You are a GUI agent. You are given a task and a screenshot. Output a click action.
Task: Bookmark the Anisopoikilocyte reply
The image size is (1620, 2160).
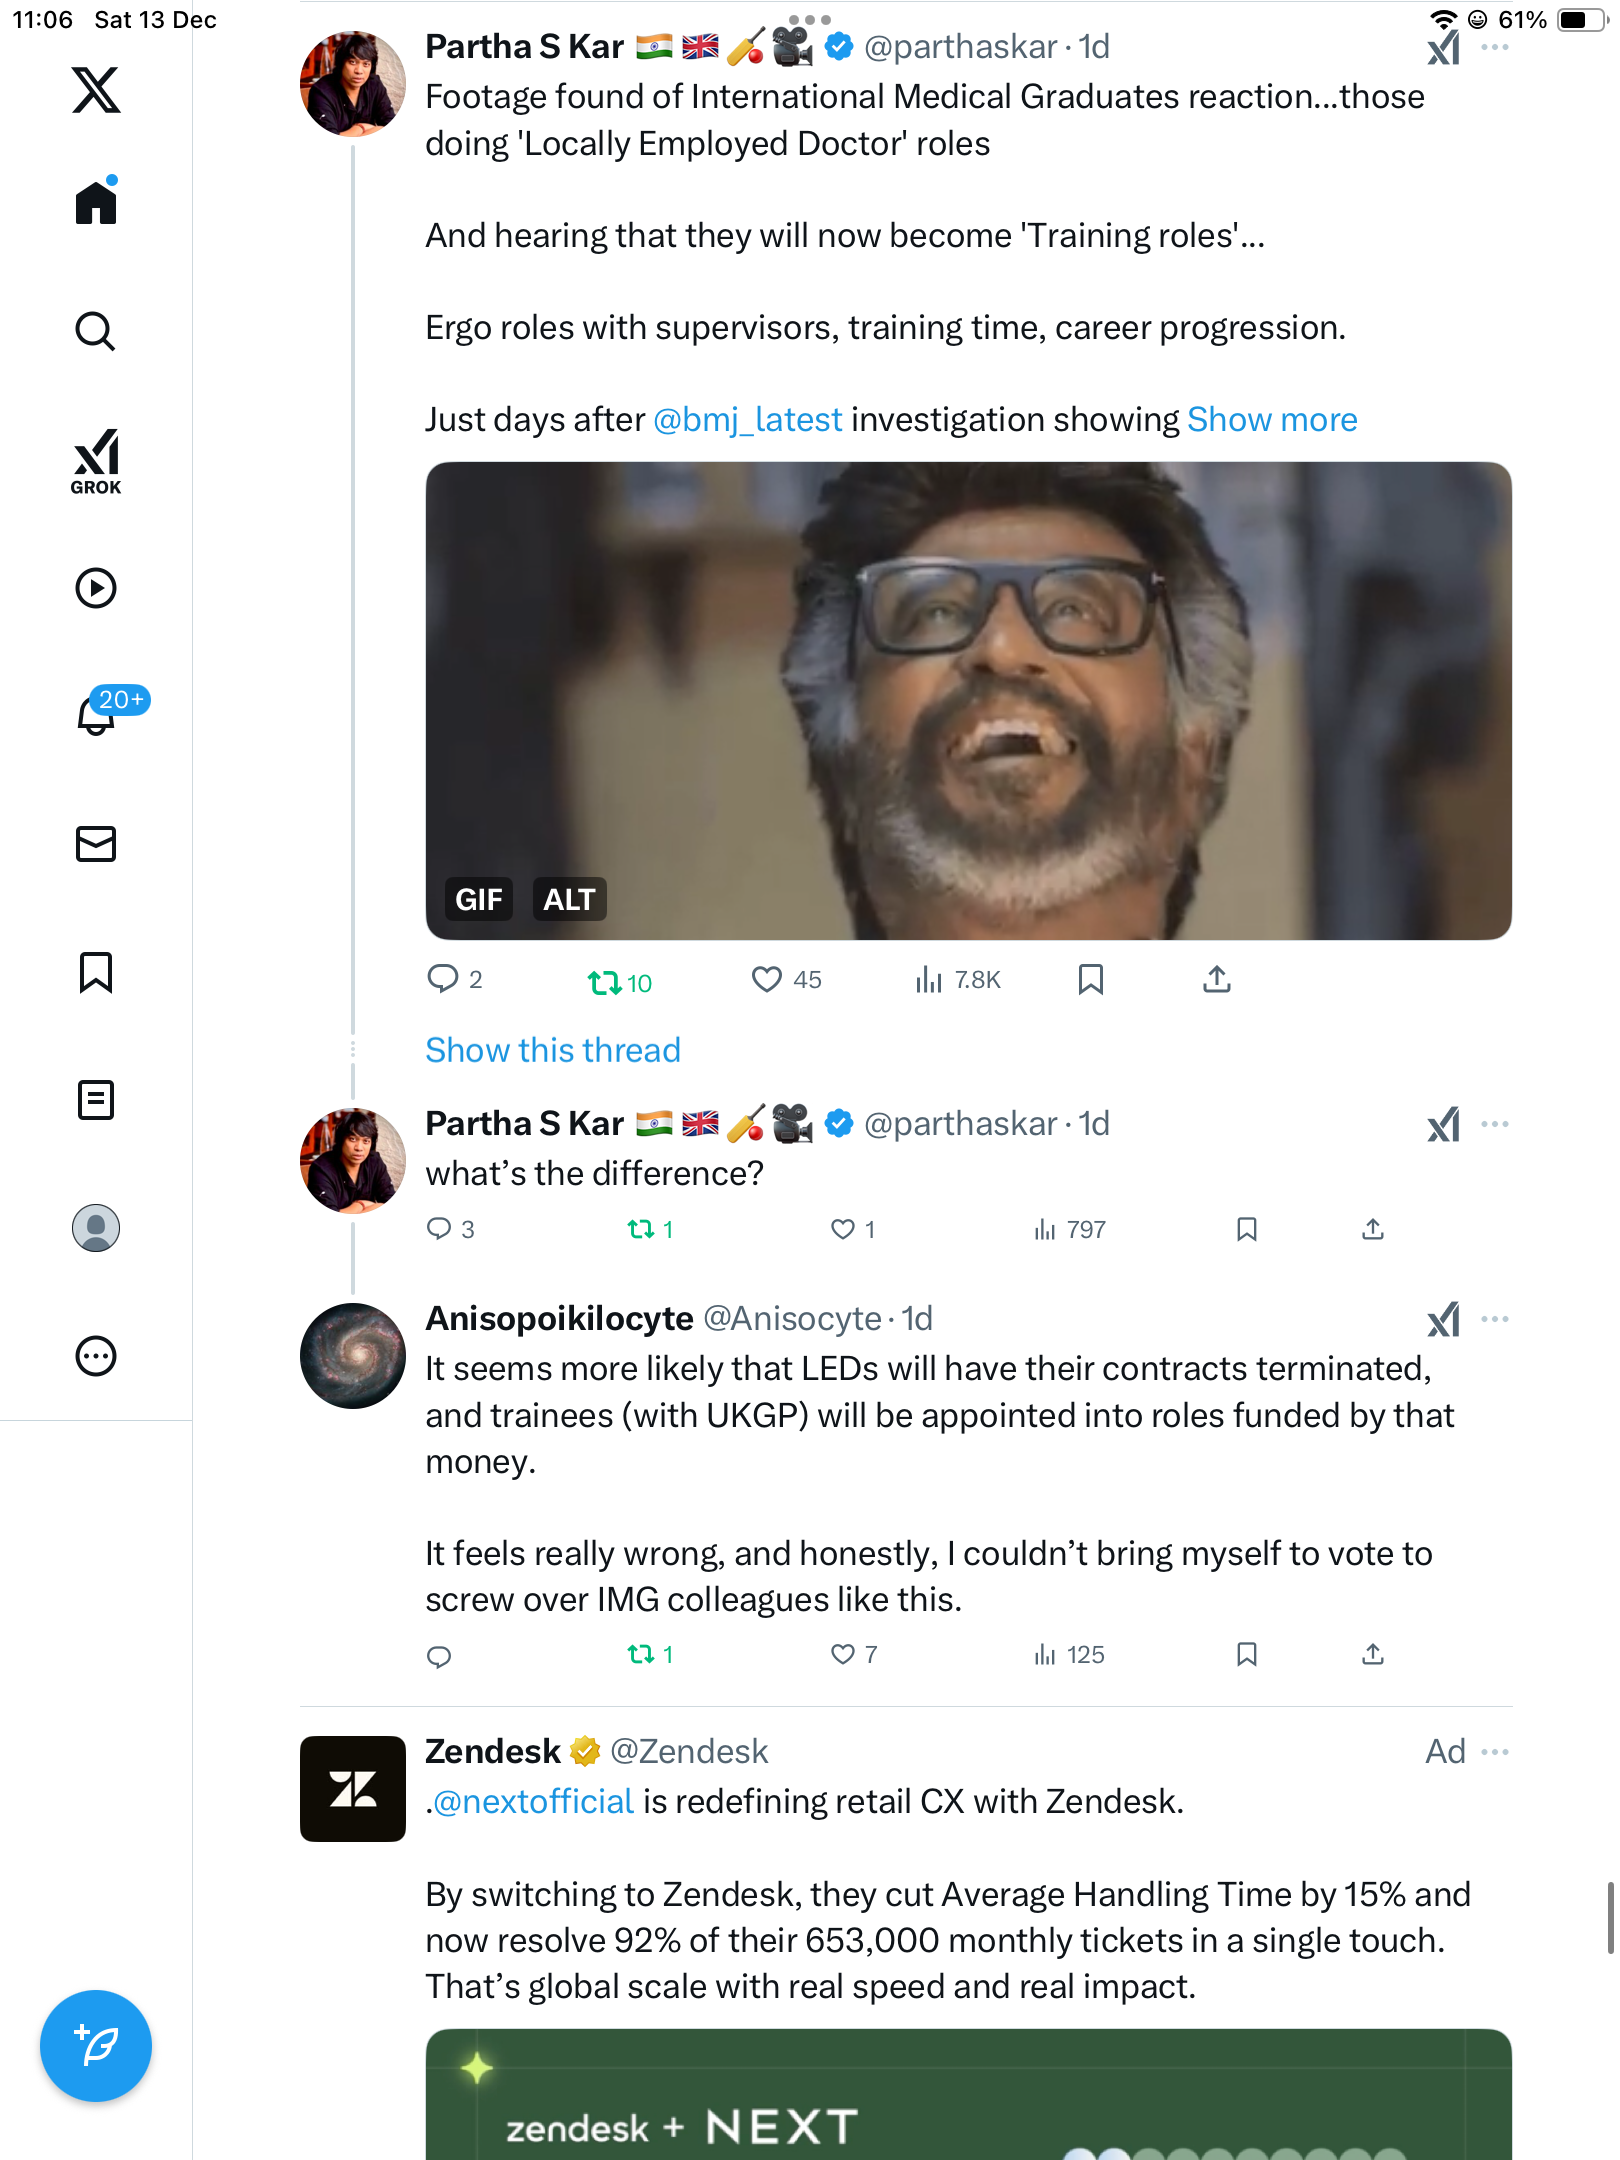tap(1246, 1654)
